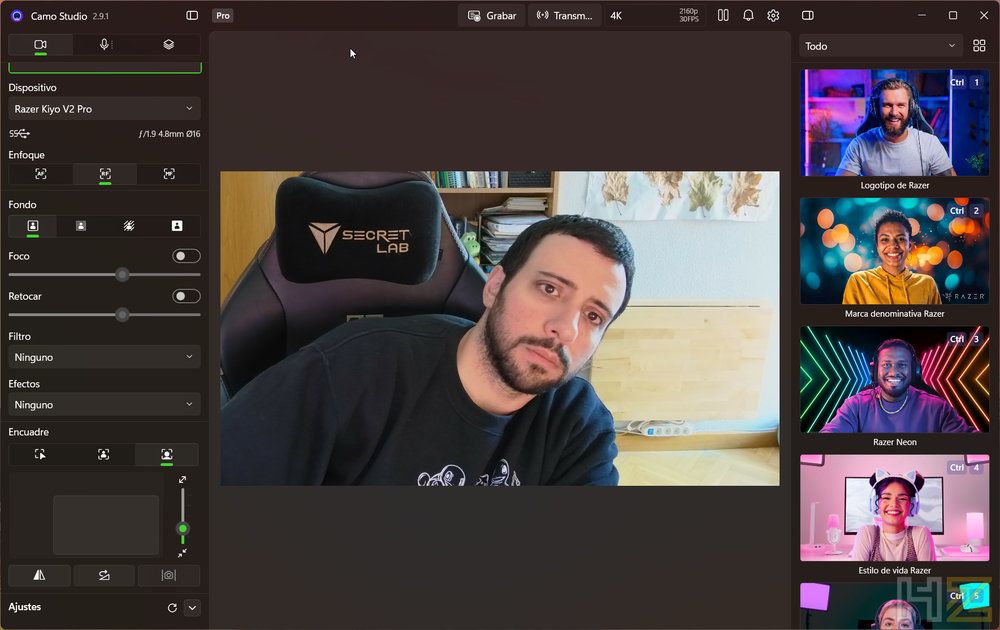The height and width of the screenshot is (630, 1000).
Task: Apply the Razer Neon overlay
Action: tap(895, 379)
